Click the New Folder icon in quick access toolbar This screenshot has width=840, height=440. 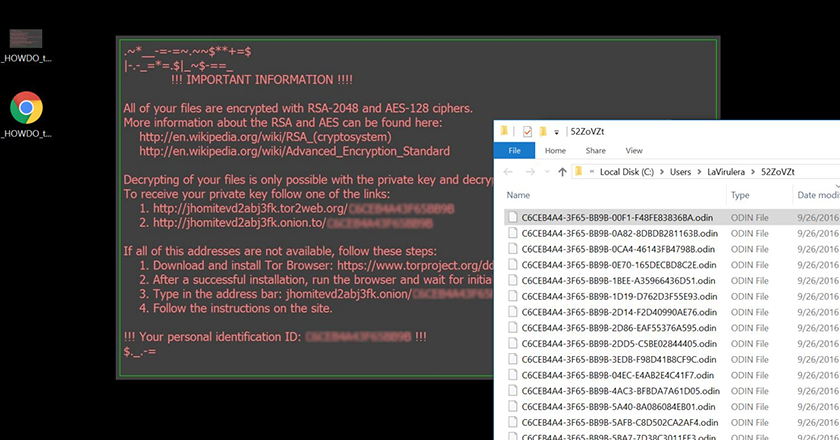click(x=543, y=131)
